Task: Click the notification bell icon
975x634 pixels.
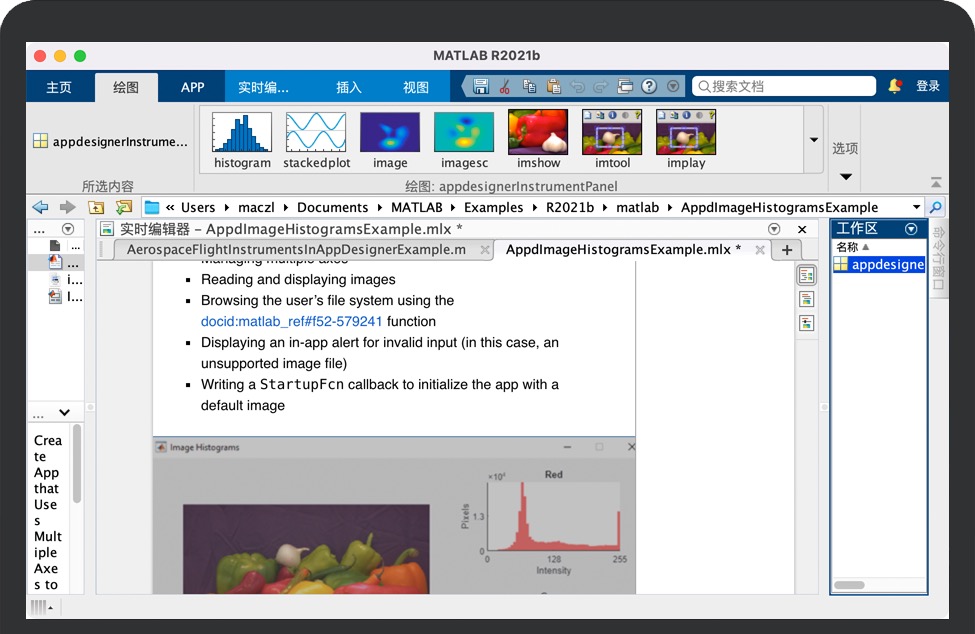Action: pyautogui.click(x=894, y=87)
